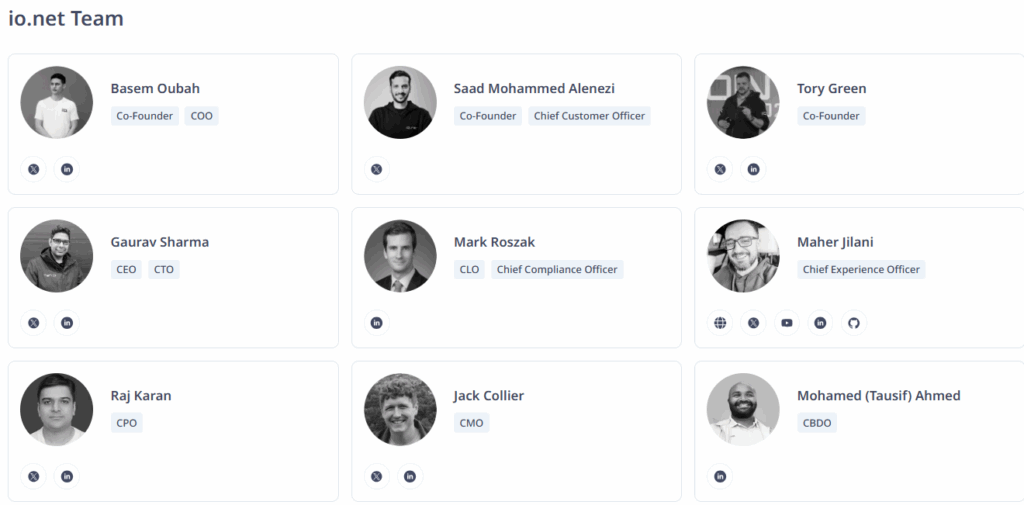Image resolution: width=1024 pixels, height=505 pixels.
Task: Open Maher Jilani's website globe icon
Action: point(720,323)
